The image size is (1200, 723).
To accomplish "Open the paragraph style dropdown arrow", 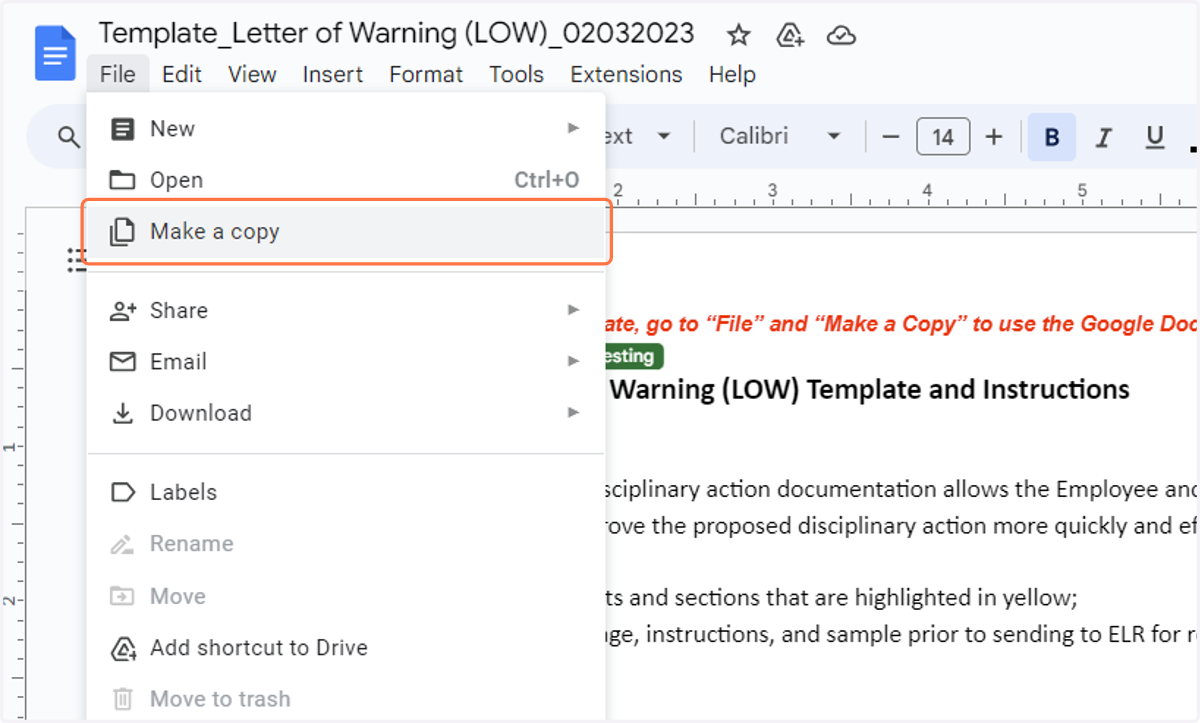I will tap(663, 137).
